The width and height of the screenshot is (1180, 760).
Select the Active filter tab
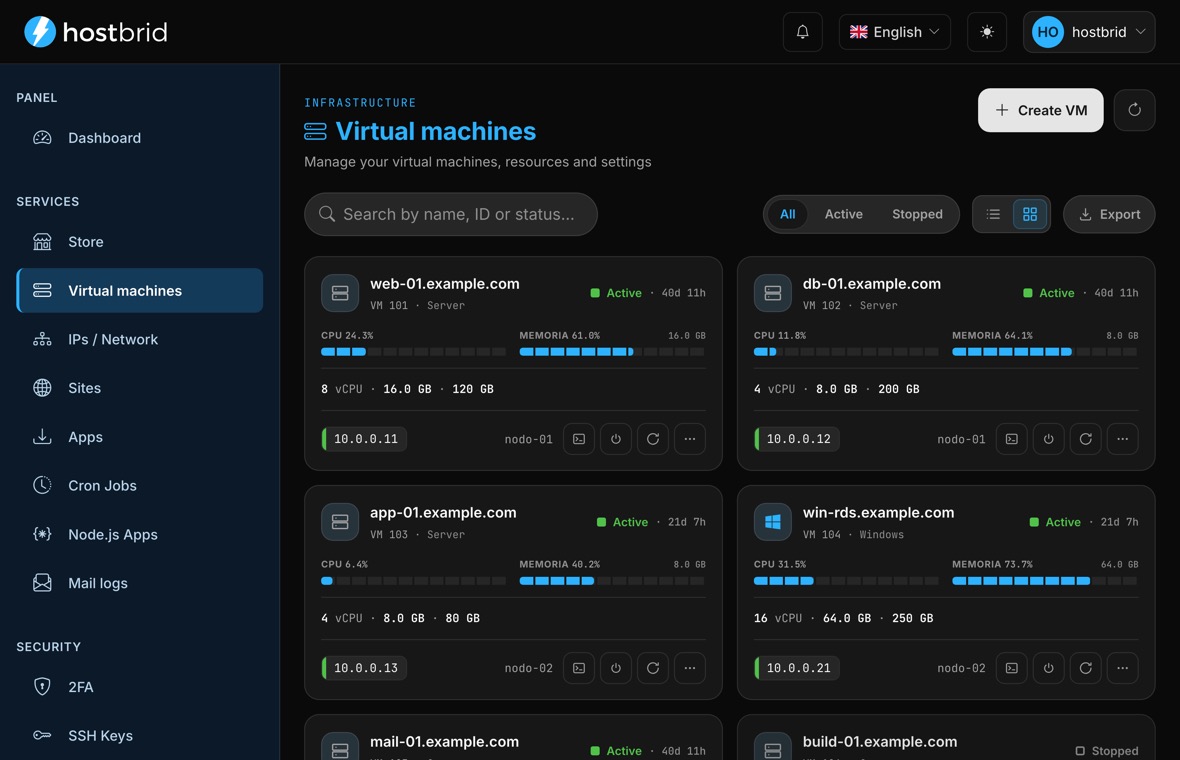coord(843,214)
